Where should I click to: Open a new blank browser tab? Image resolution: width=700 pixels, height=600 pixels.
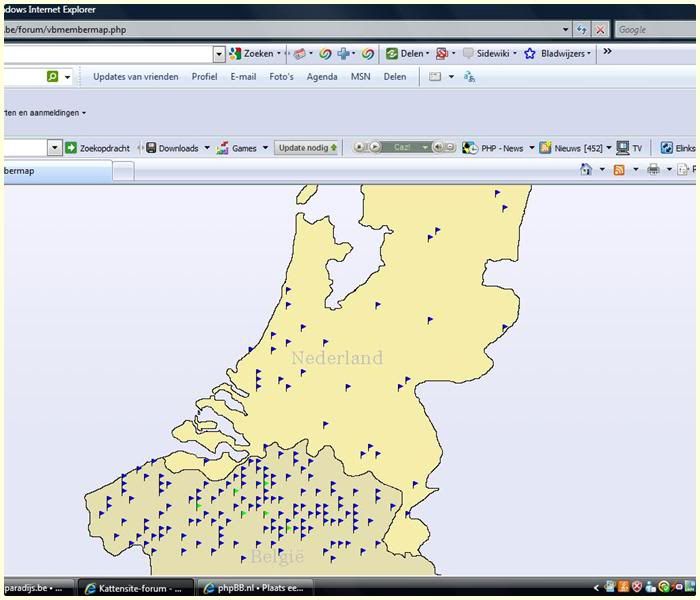(123, 171)
